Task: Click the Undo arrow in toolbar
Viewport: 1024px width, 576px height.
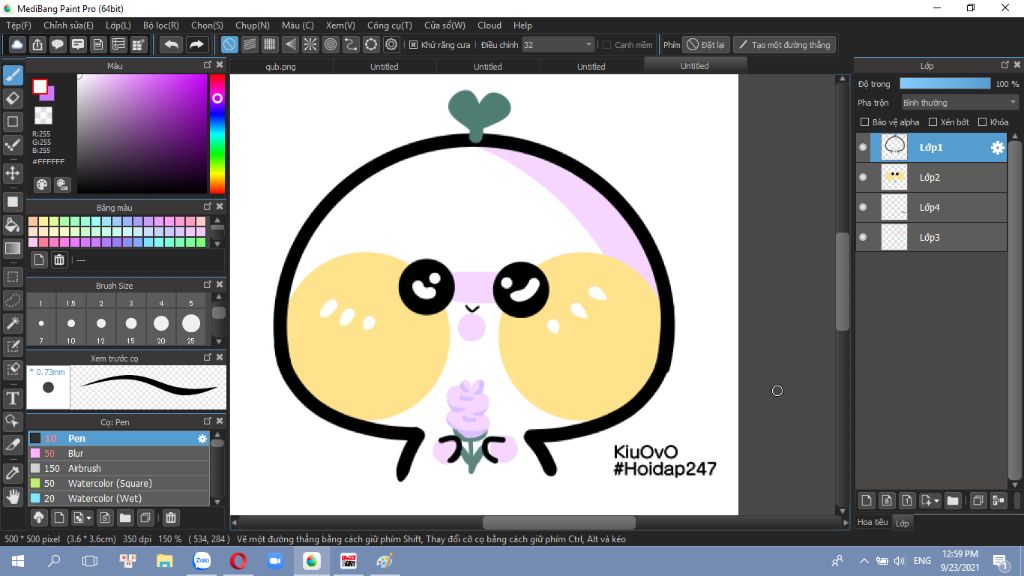Action: (171, 44)
